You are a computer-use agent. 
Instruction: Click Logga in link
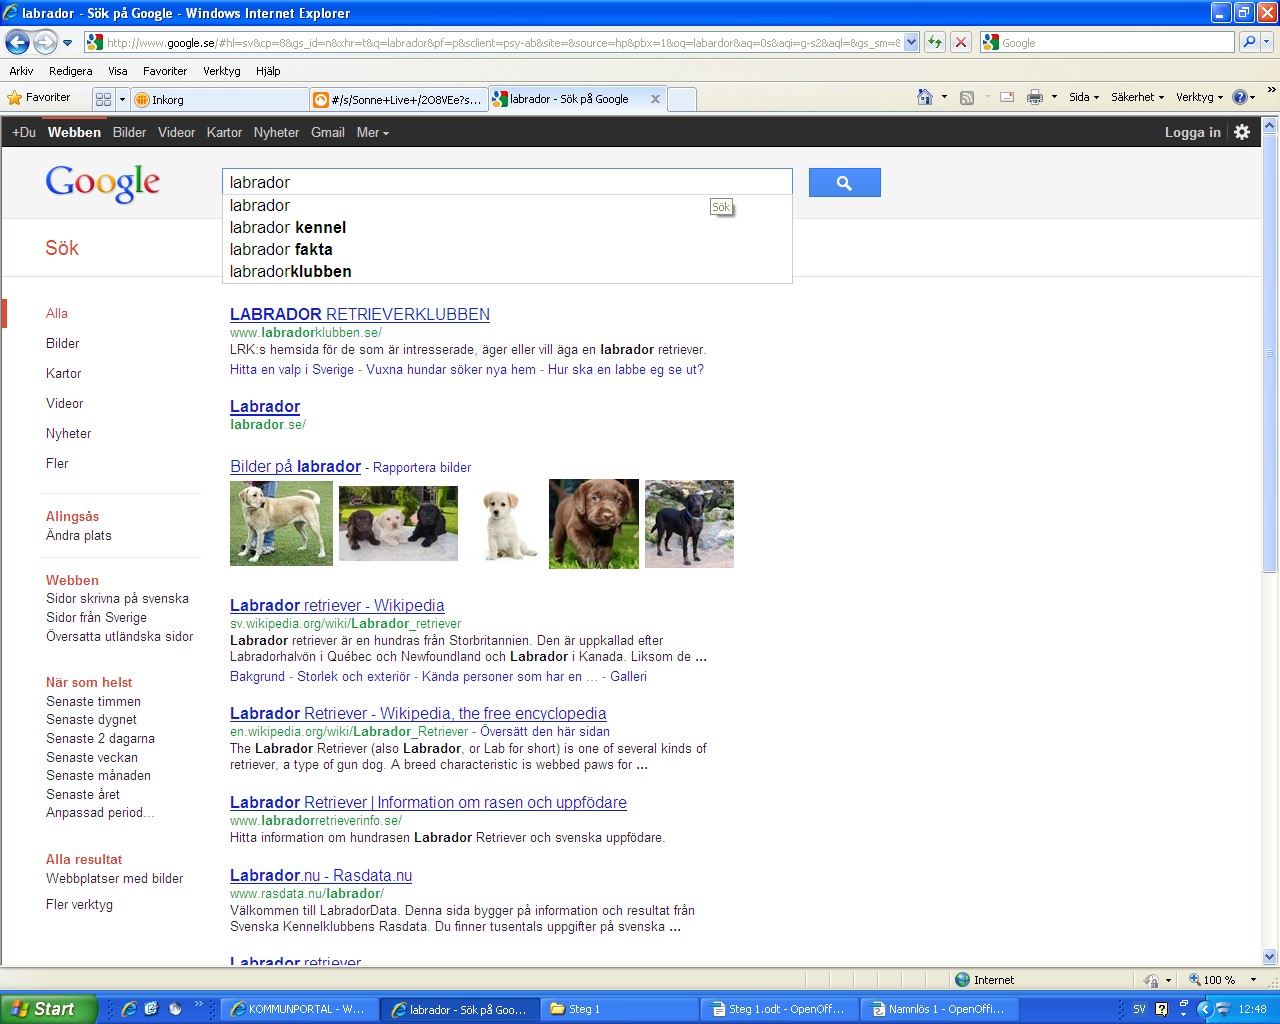[x=1192, y=132]
